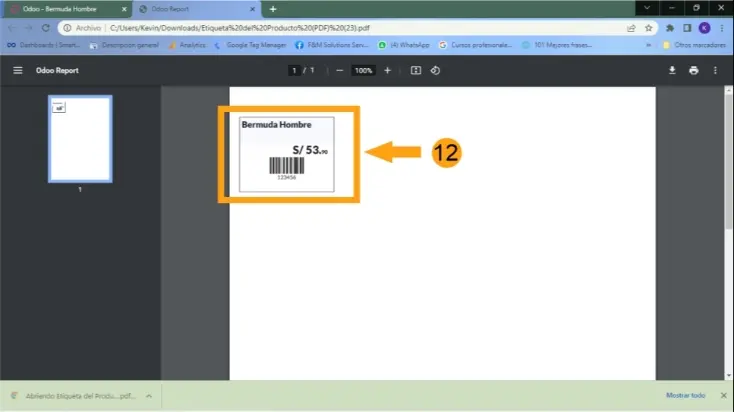Screen dimensions: 734x412
Task: Click the page number input field
Action: click(x=294, y=71)
